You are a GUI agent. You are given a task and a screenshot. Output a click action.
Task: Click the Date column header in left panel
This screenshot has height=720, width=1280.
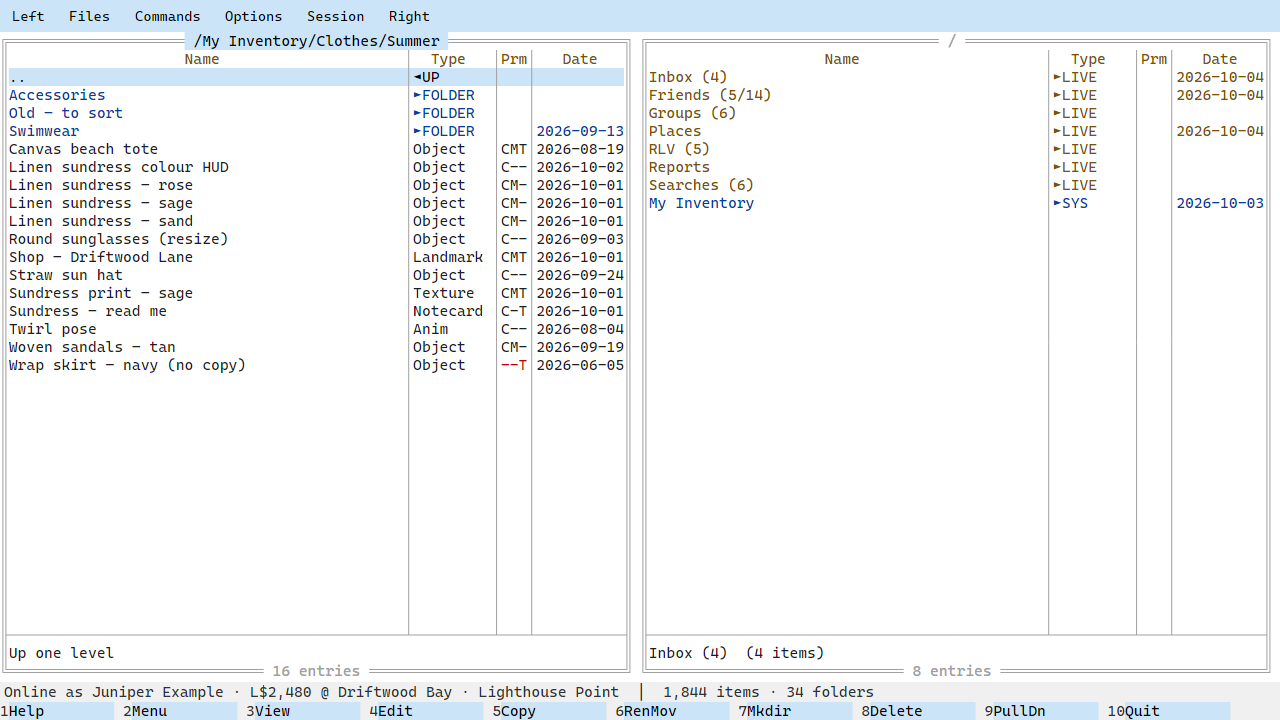pos(580,59)
